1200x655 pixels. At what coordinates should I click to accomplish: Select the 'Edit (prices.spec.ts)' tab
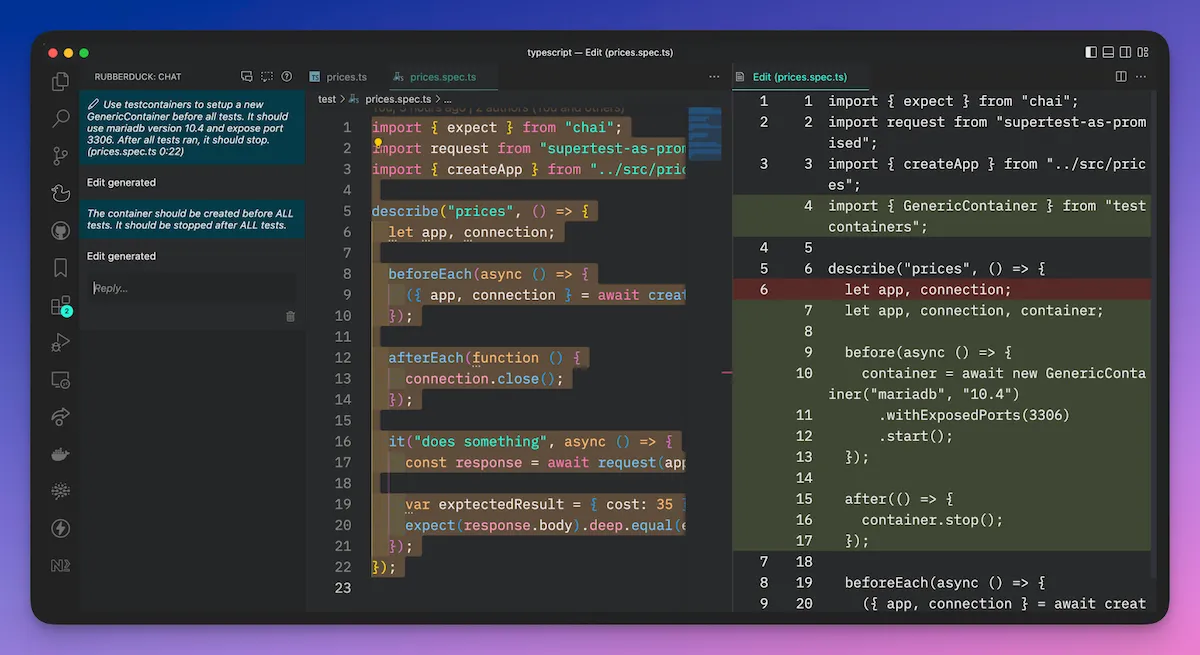tap(798, 77)
